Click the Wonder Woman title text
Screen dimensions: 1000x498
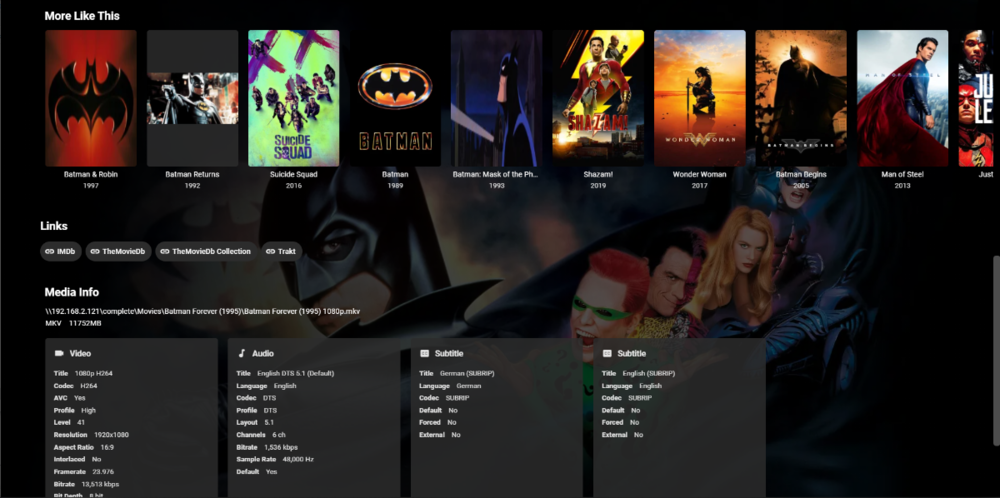tap(700, 174)
